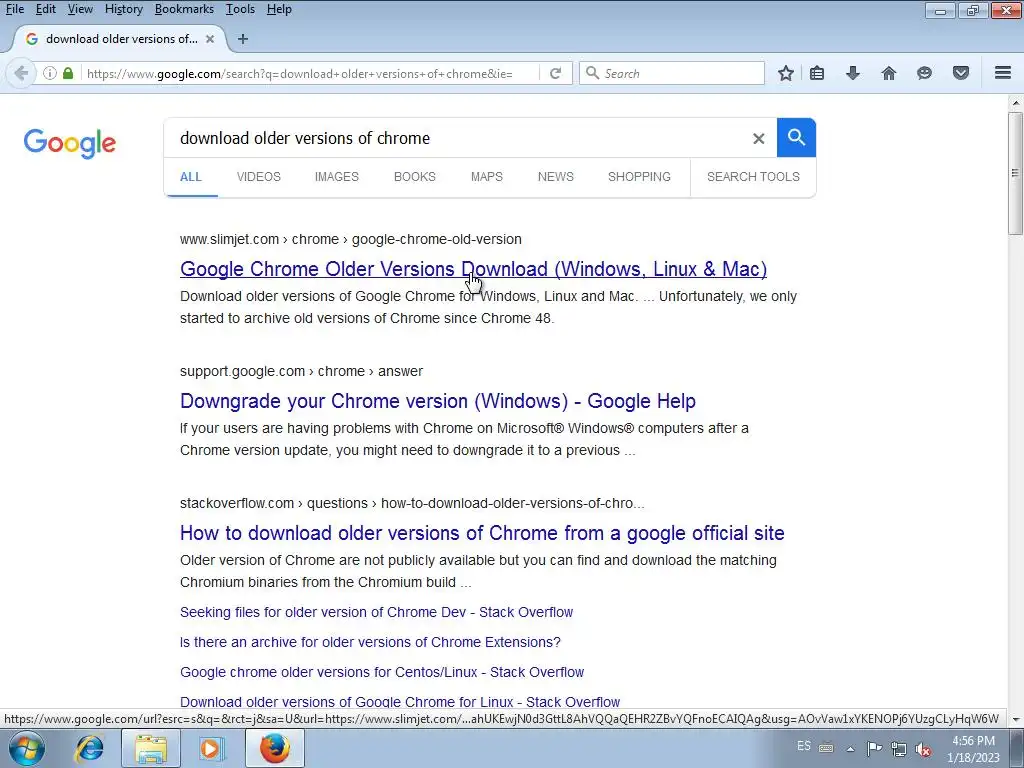Open the Help menu
Image resolution: width=1024 pixels, height=768 pixels.
pos(279,9)
